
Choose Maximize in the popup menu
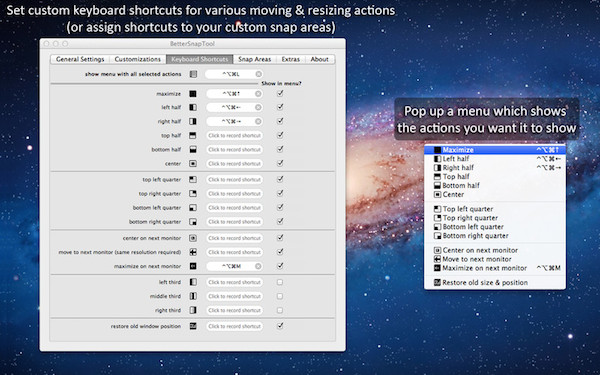[x=495, y=150]
